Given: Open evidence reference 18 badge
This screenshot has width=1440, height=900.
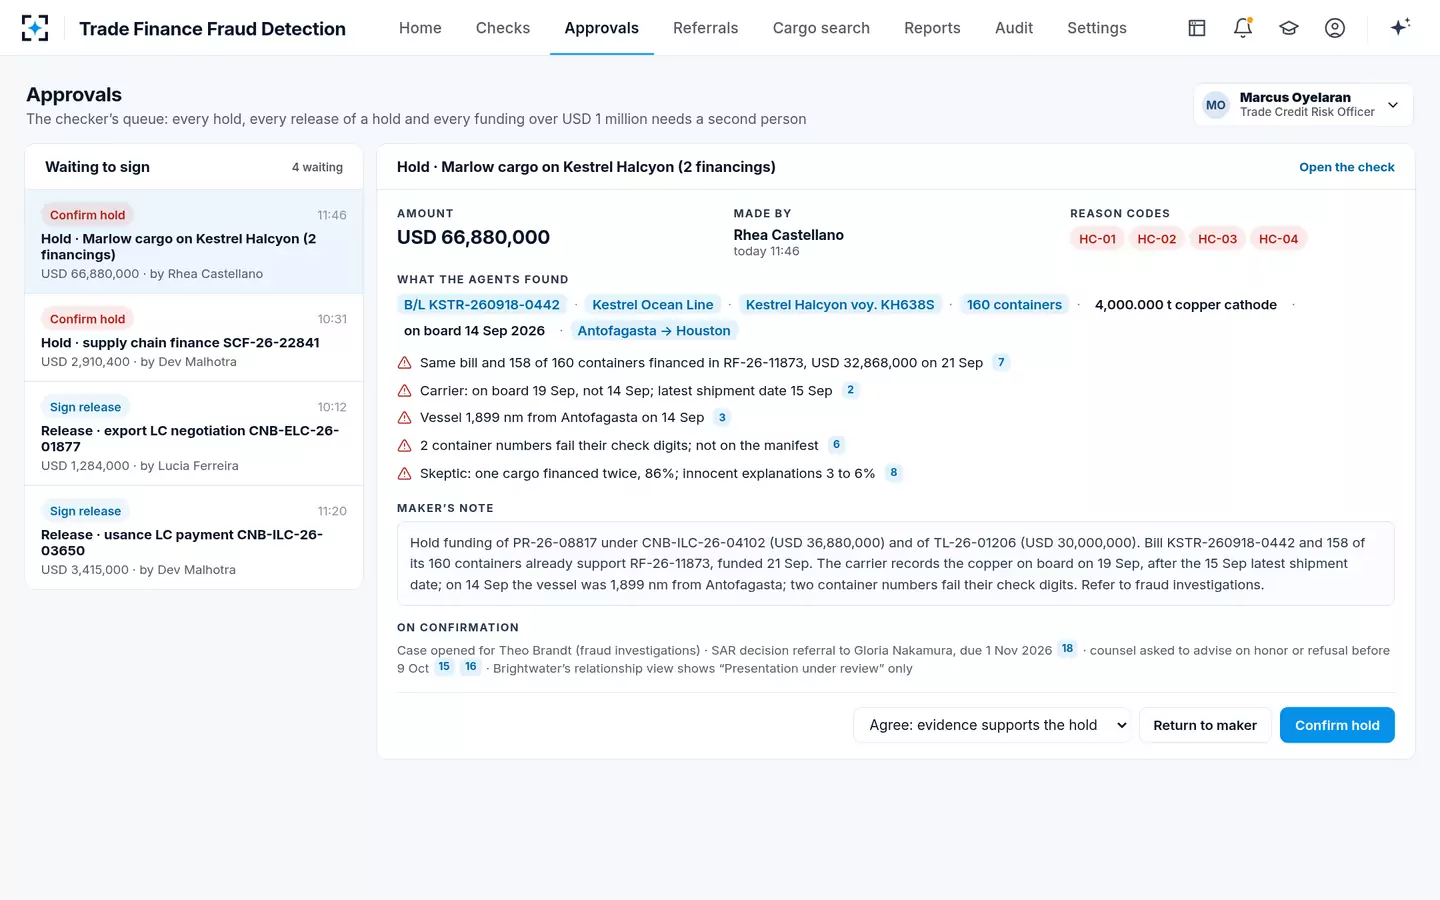Looking at the screenshot, I should tap(1067, 649).
